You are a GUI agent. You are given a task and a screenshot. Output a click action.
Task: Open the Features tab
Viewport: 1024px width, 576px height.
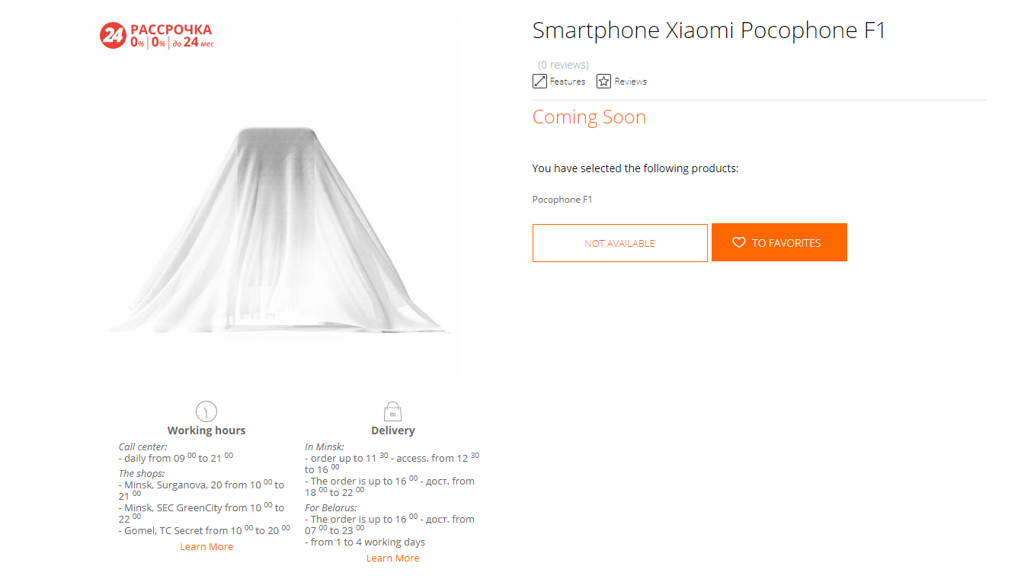click(x=559, y=81)
